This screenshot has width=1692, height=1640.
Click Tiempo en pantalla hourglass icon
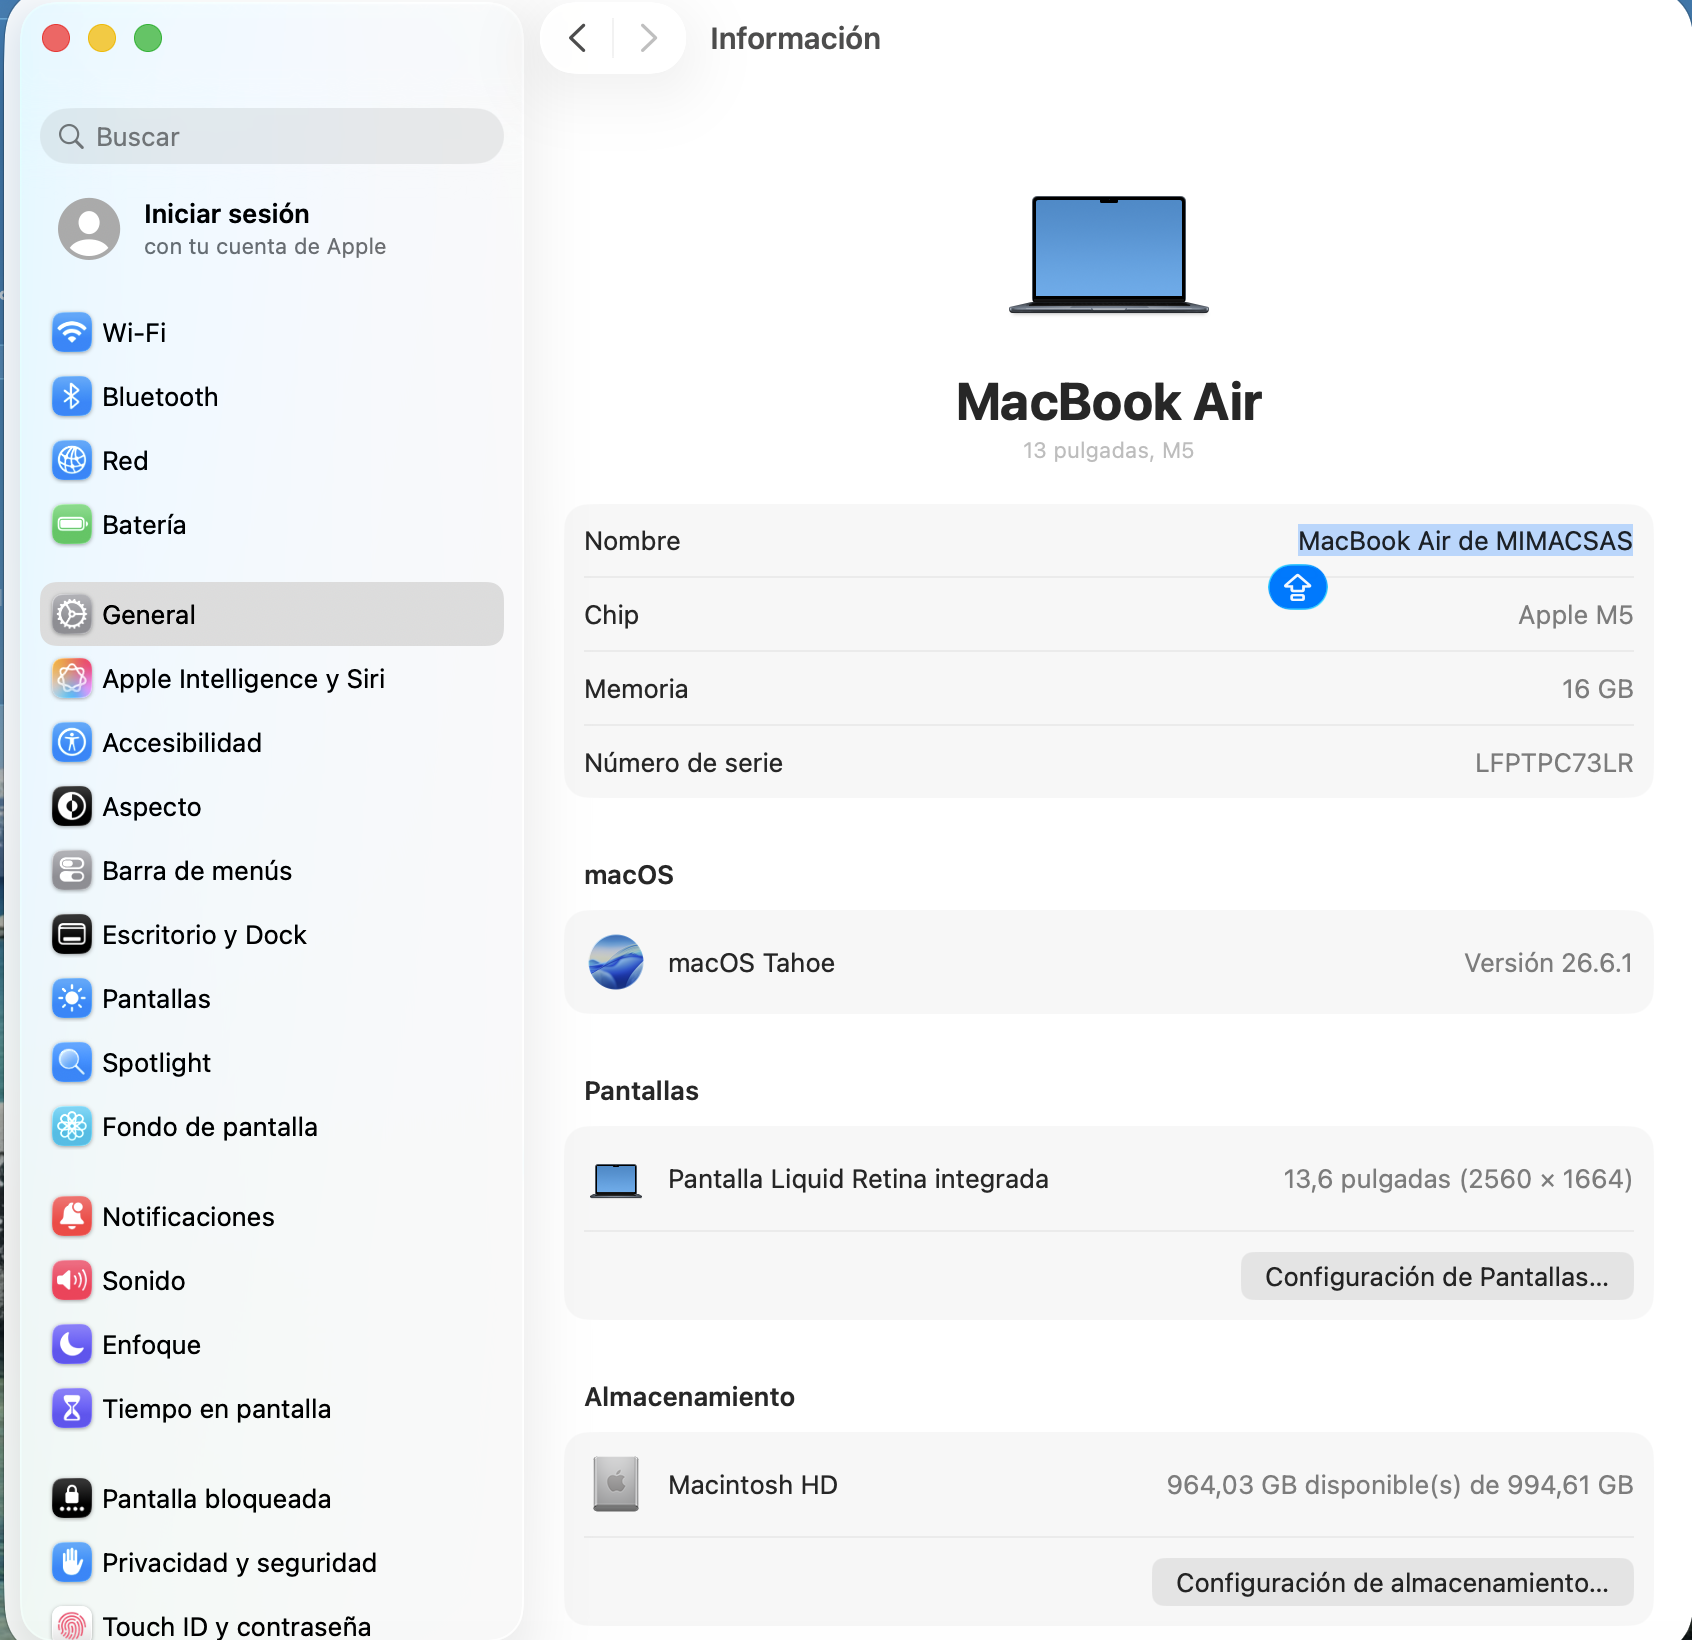pos(72,1409)
